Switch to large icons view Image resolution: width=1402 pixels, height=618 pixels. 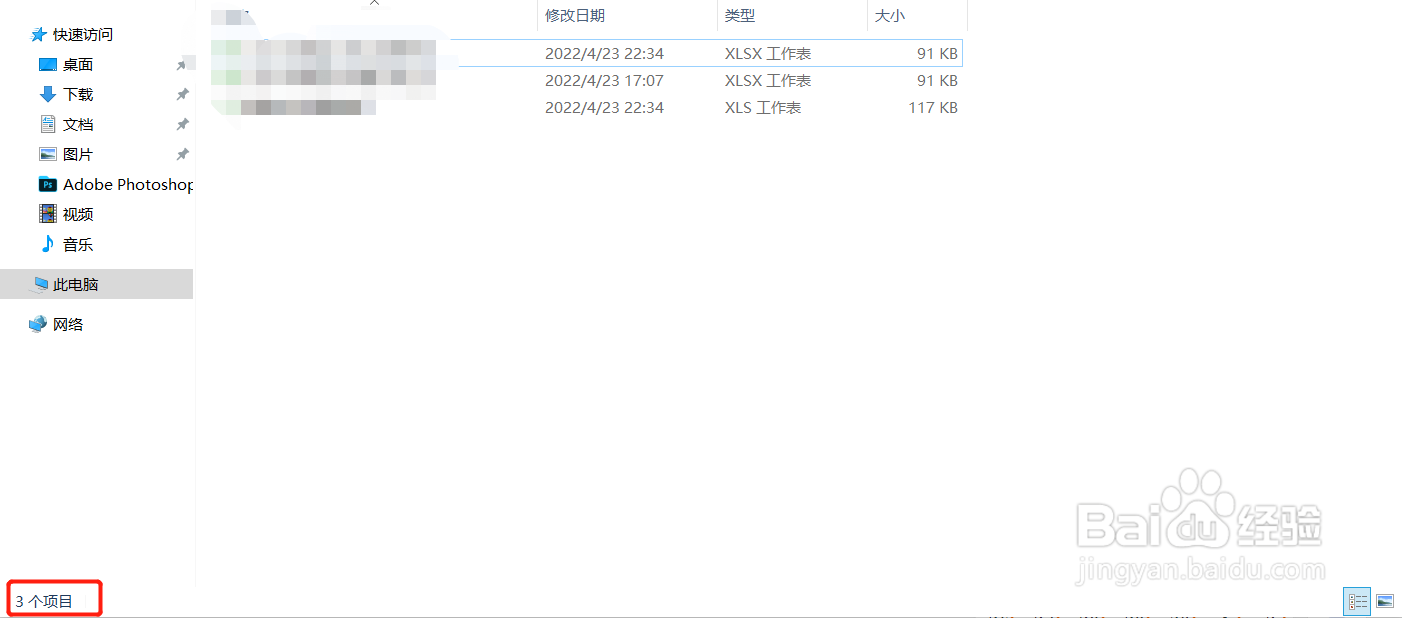point(1385,601)
